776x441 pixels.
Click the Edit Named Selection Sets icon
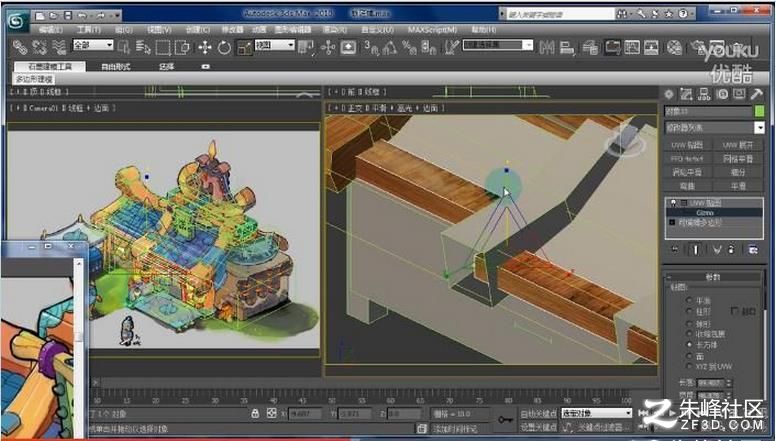[x=451, y=48]
